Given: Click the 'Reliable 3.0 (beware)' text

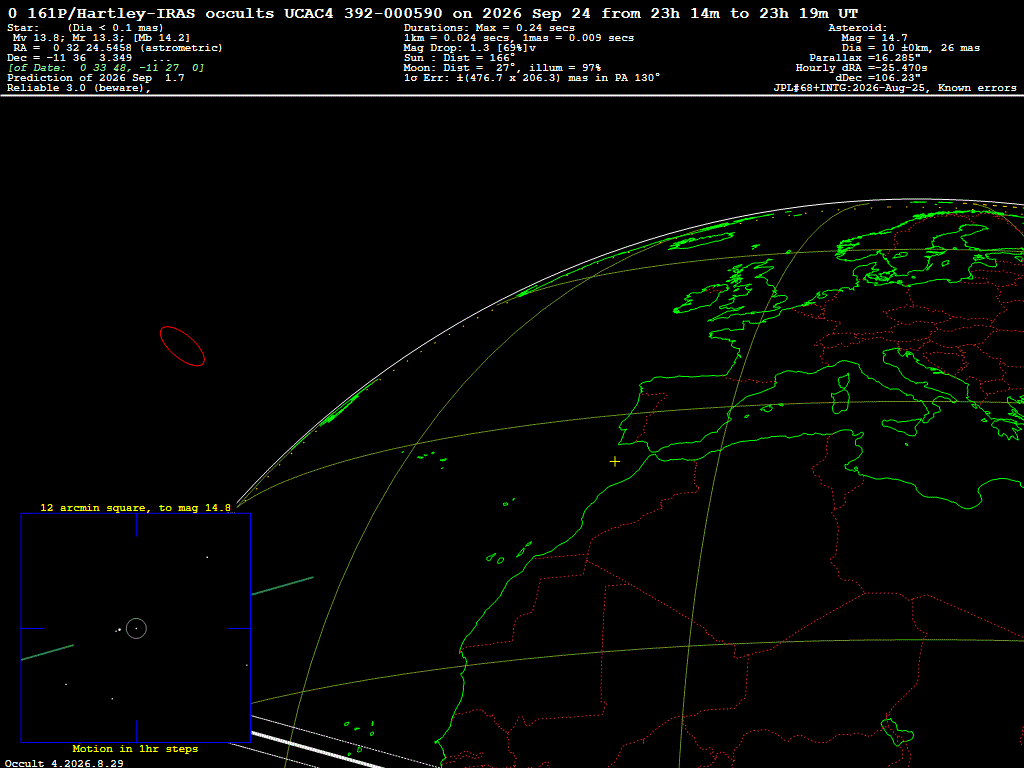Looking at the screenshot, I should (x=79, y=88).
